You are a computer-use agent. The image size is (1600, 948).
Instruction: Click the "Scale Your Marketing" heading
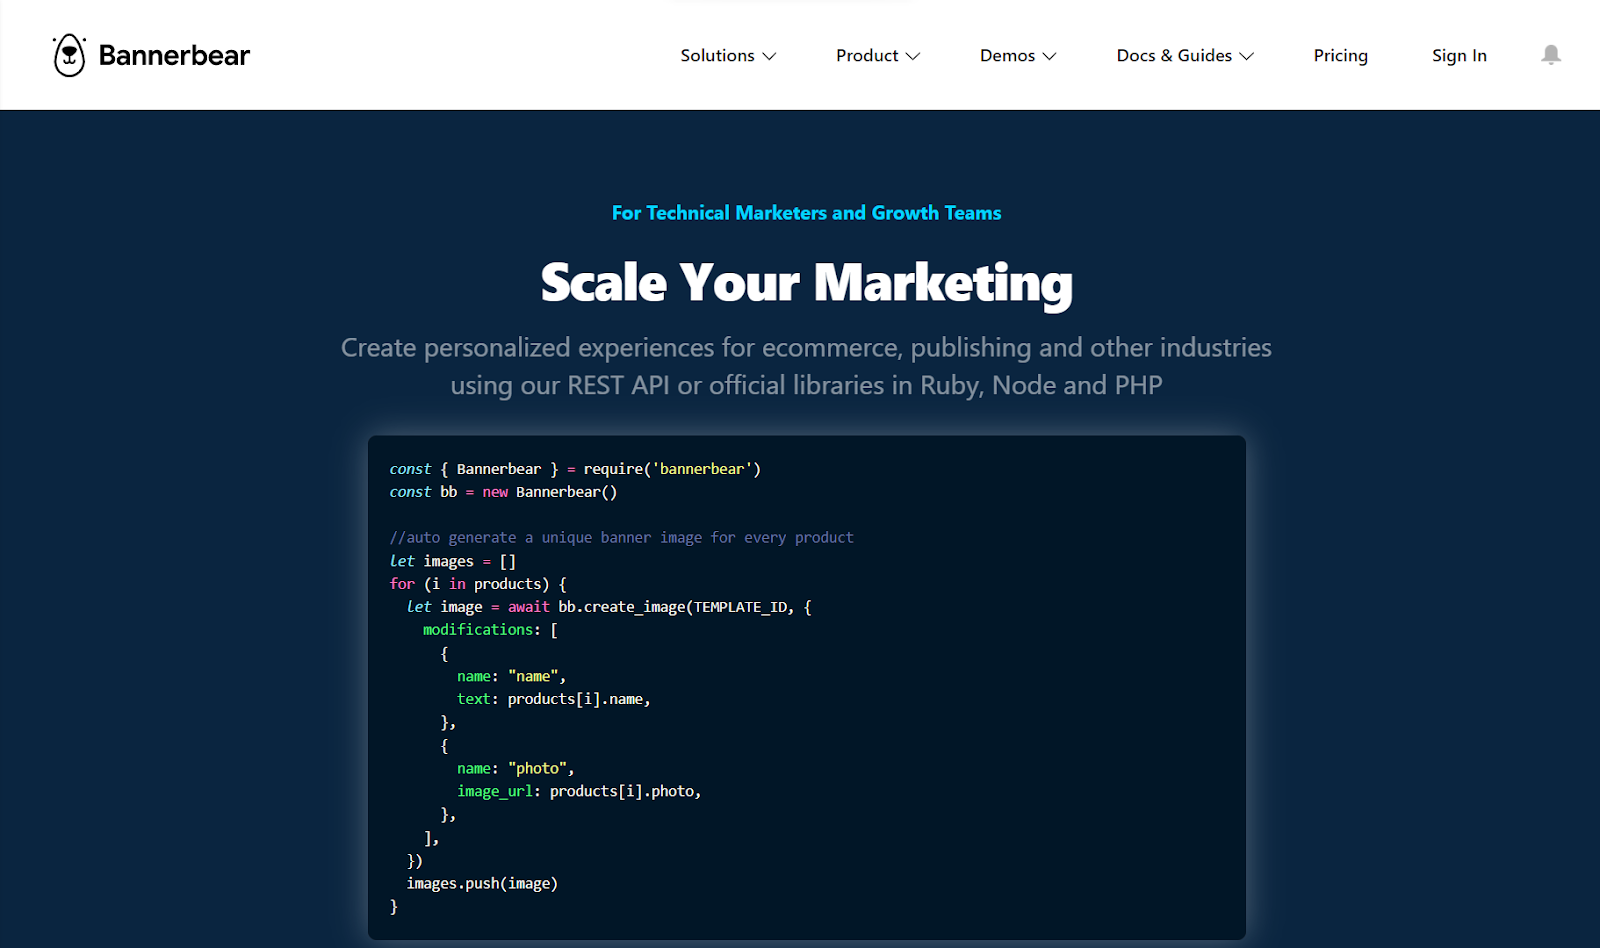[806, 283]
